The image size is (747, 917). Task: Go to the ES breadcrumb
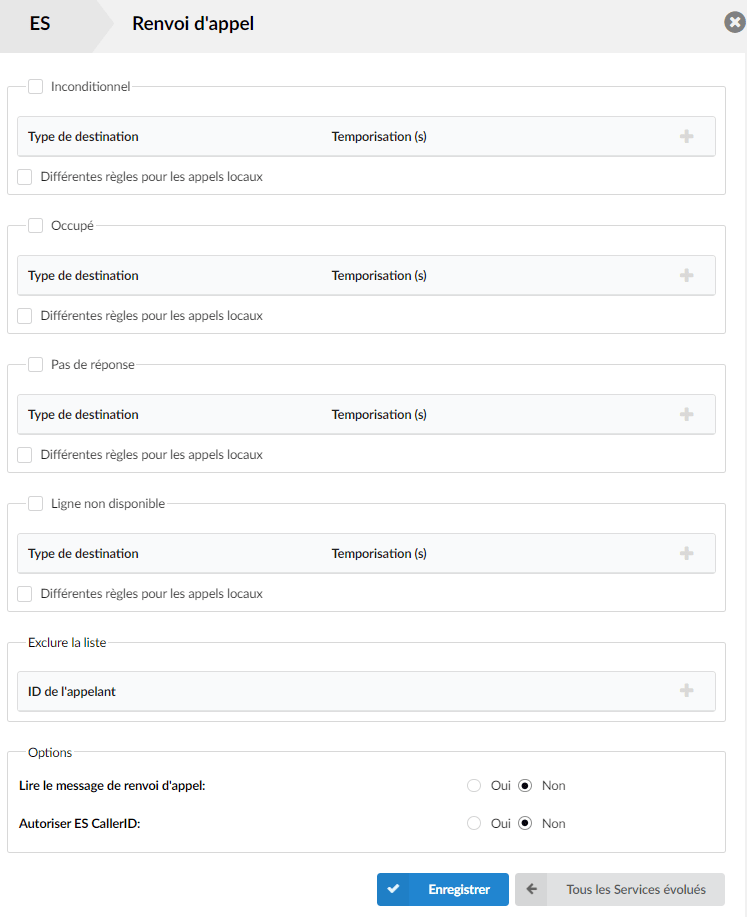pyautogui.click(x=40, y=23)
